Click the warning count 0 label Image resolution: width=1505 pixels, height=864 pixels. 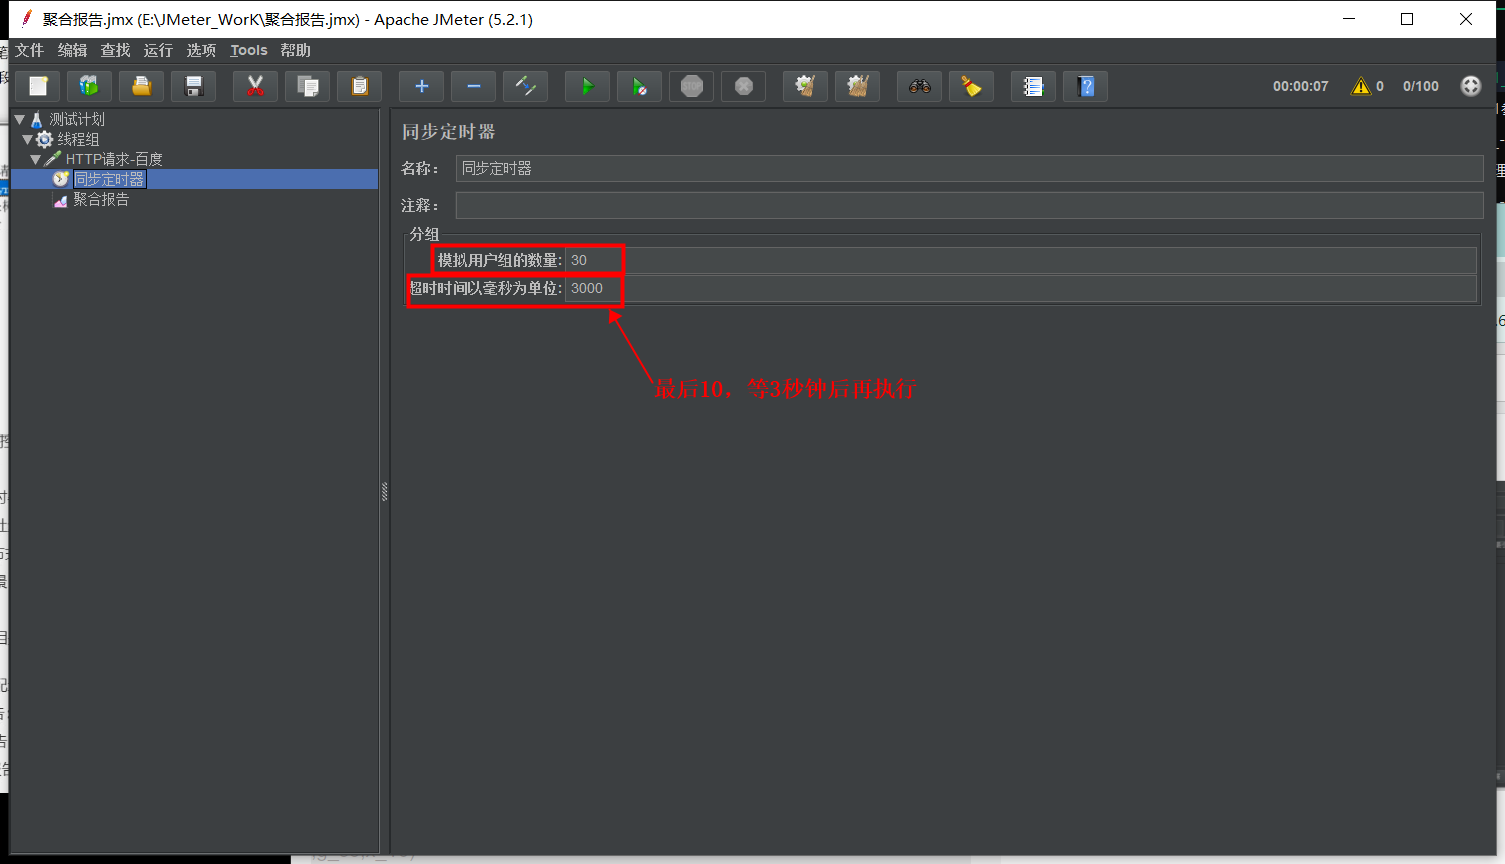(x=1380, y=86)
